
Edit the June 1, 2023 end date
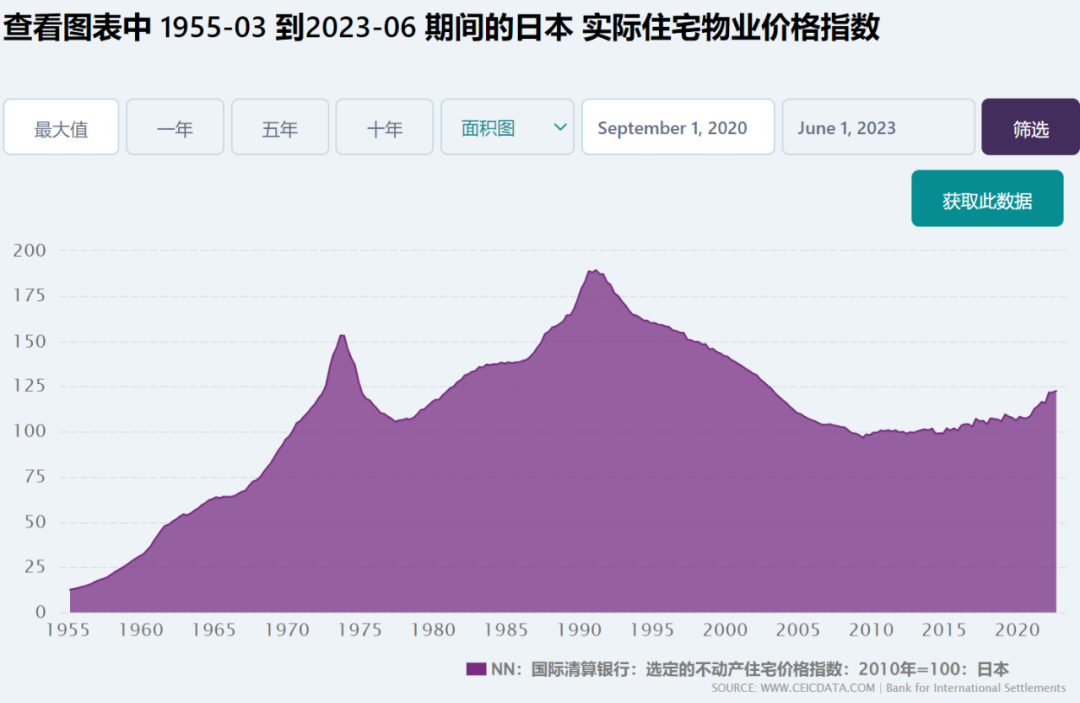pos(878,127)
